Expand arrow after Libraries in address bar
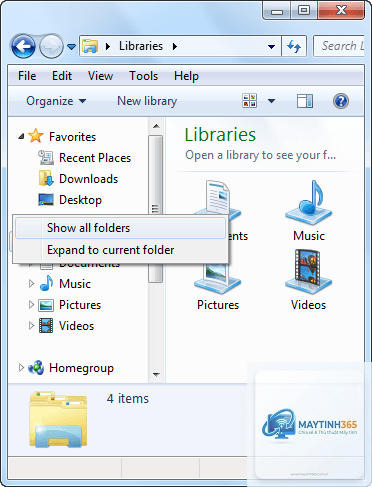Viewport: 372px width, 487px height. point(175,46)
